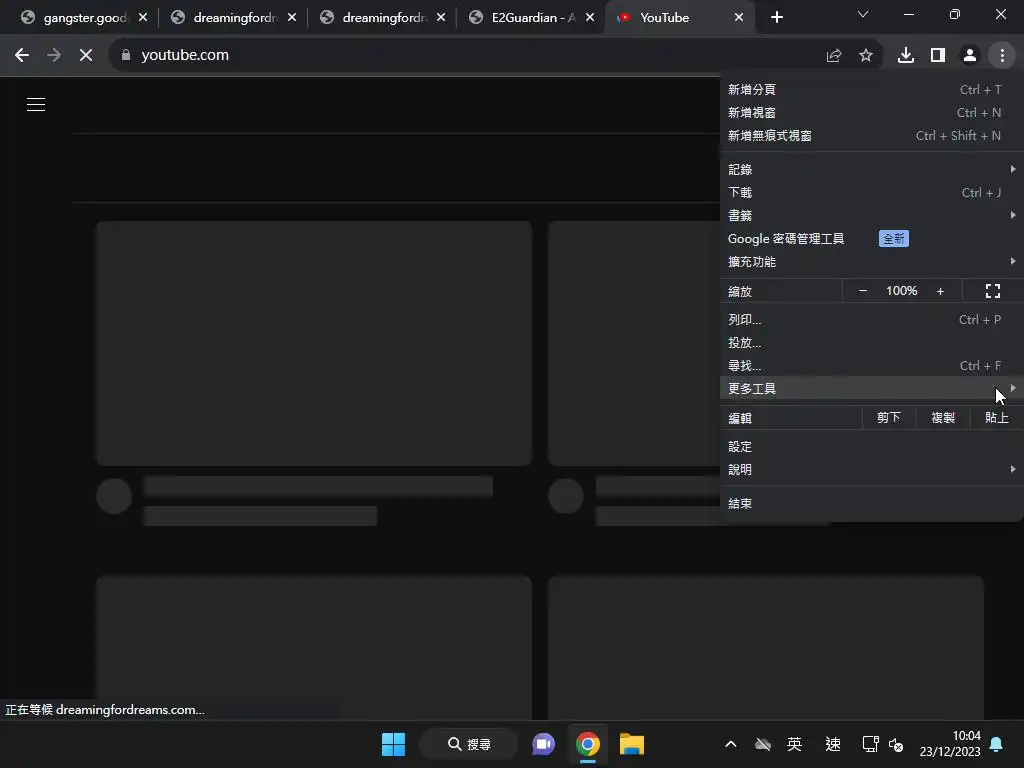View site information lock icon
Image resolution: width=1024 pixels, height=768 pixels.
126,56
